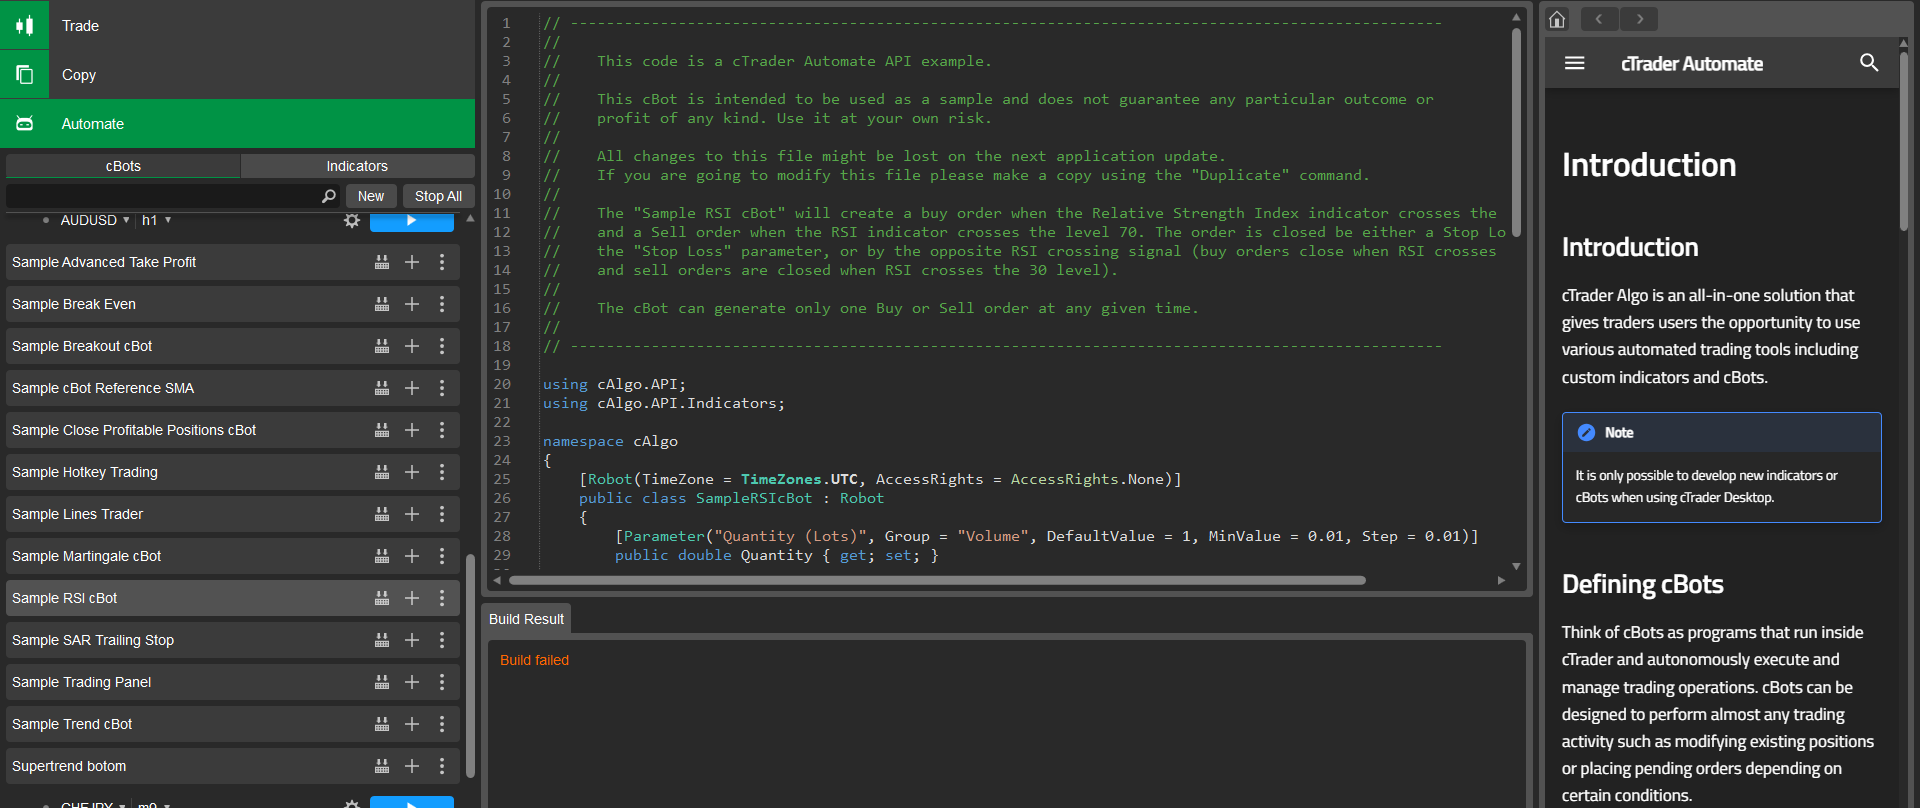1920x808 pixels.
Task: Add instance to Sample Close Profitable Positions cBot
Action: (412, 430)
